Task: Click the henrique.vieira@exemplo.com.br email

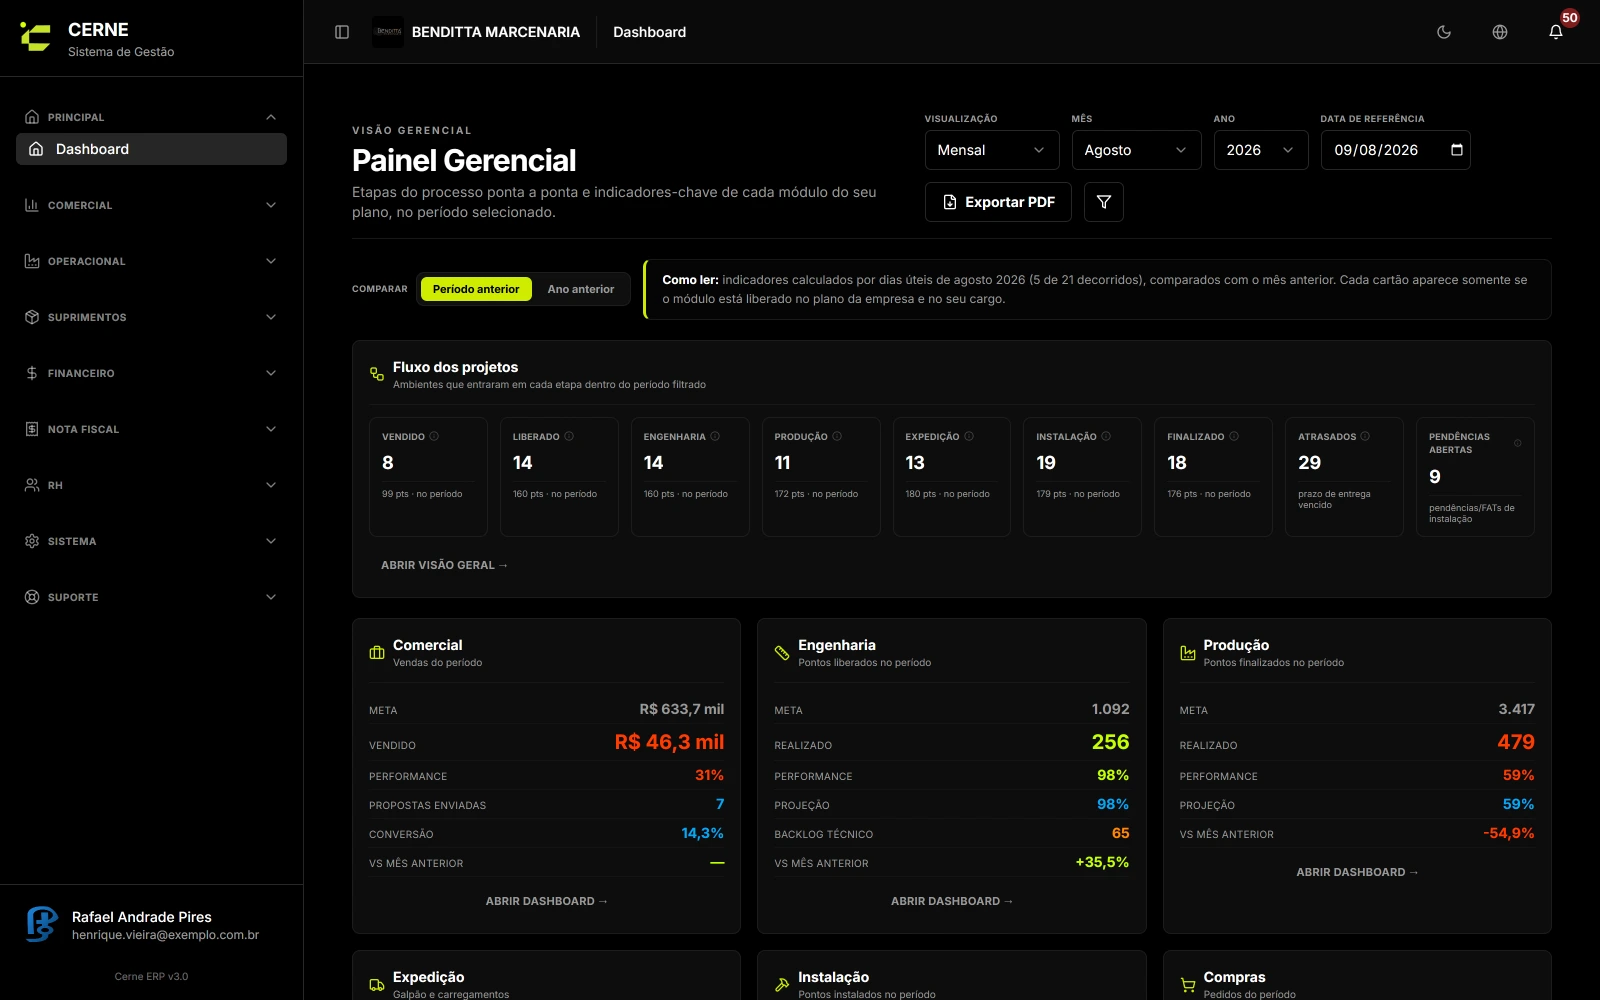Action: point(165,935)
